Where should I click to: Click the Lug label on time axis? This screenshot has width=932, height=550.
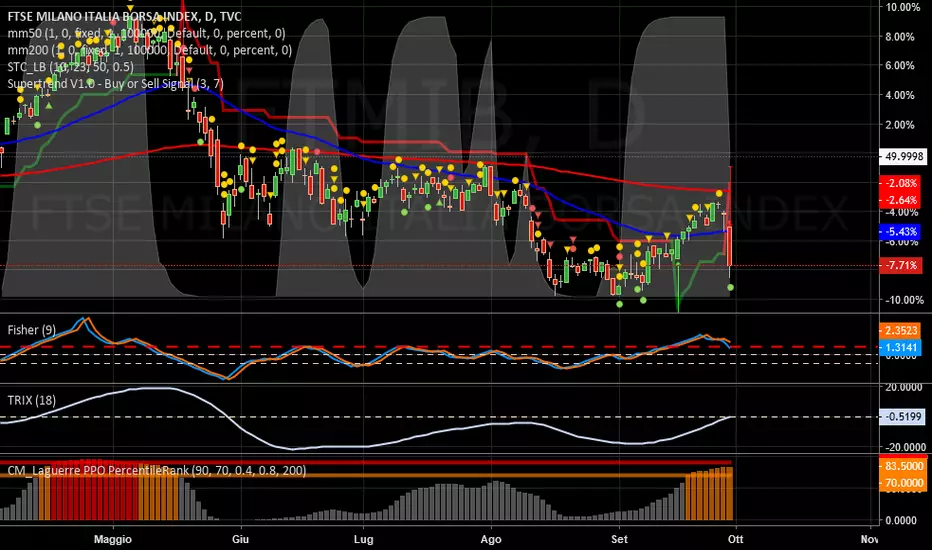click(364, 539)
